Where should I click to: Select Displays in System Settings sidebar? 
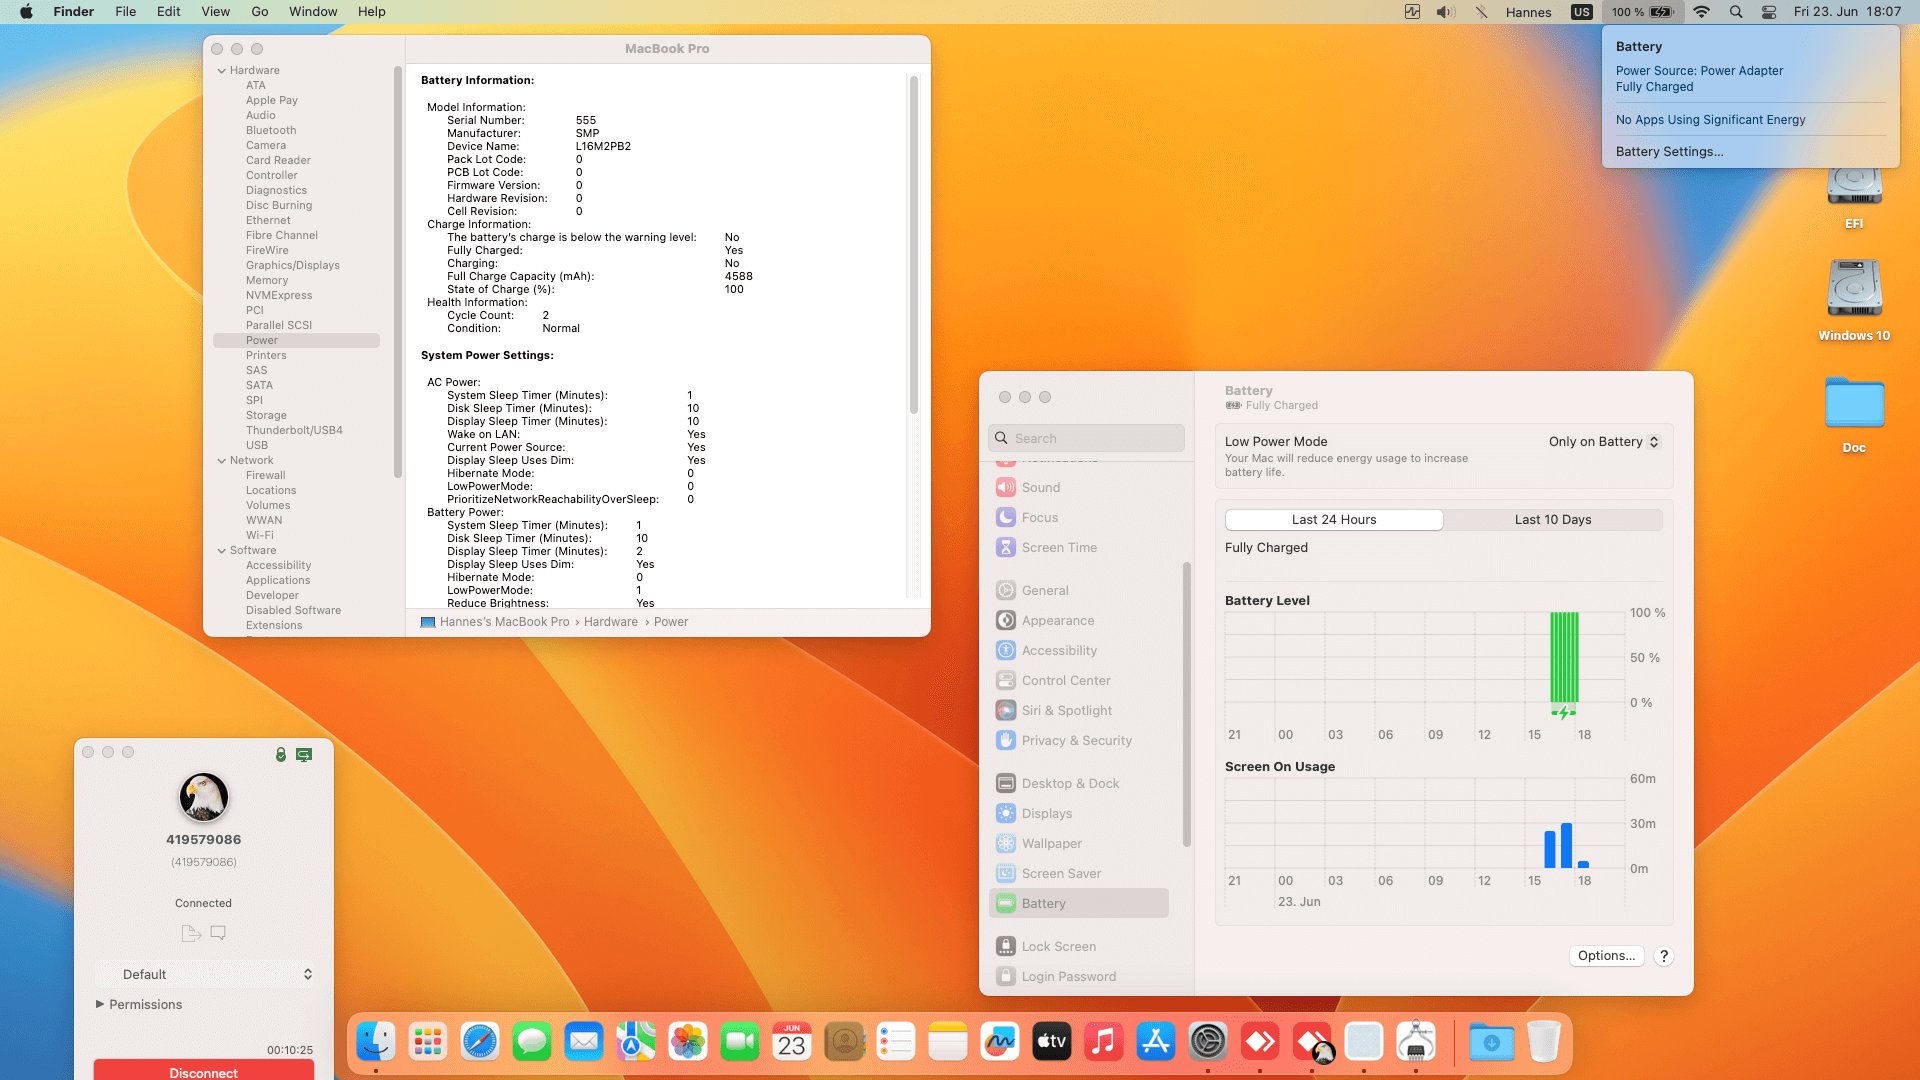click(1046, 813)
